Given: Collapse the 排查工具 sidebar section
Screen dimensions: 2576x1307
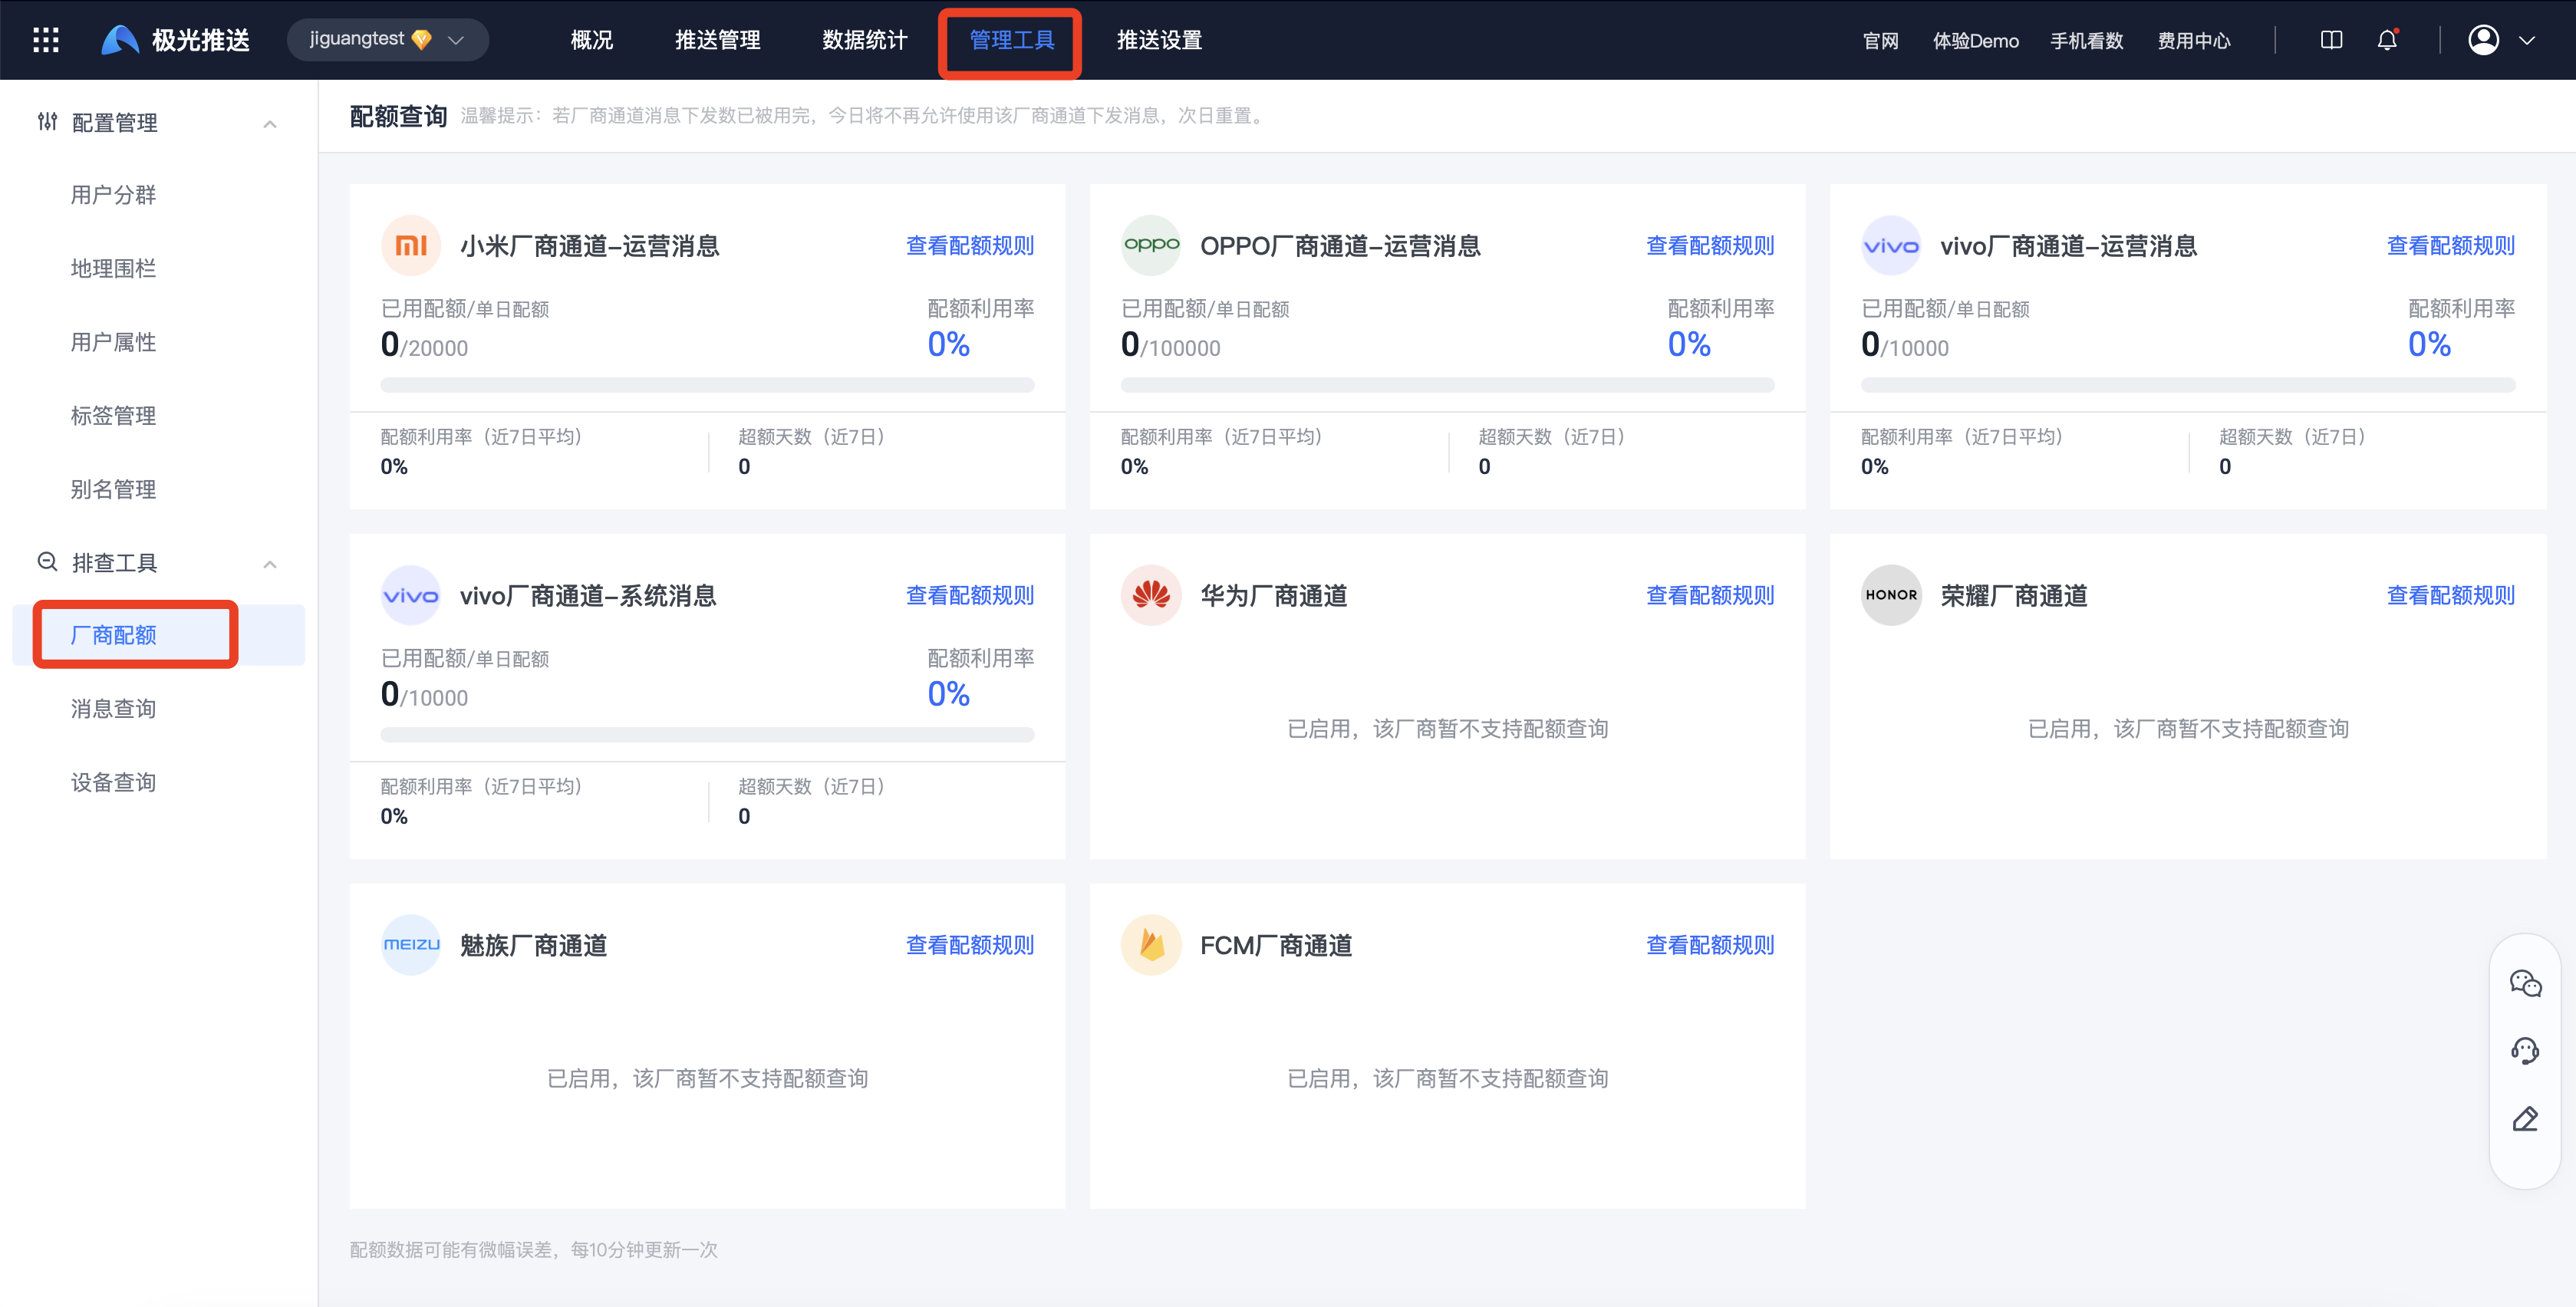Looking at the screenshot, I should point(269,564).
